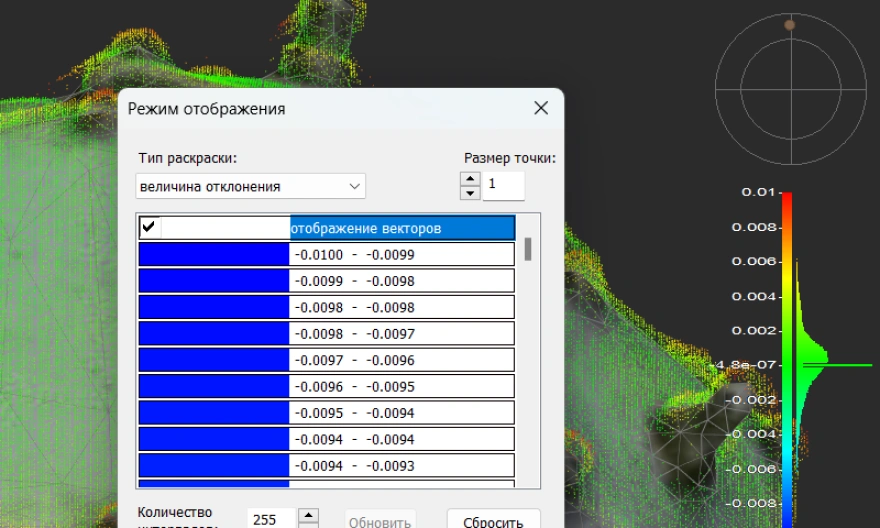Click the Обновить button
The height and width of the screenshot is (528, 880).
tap(380, 521)
